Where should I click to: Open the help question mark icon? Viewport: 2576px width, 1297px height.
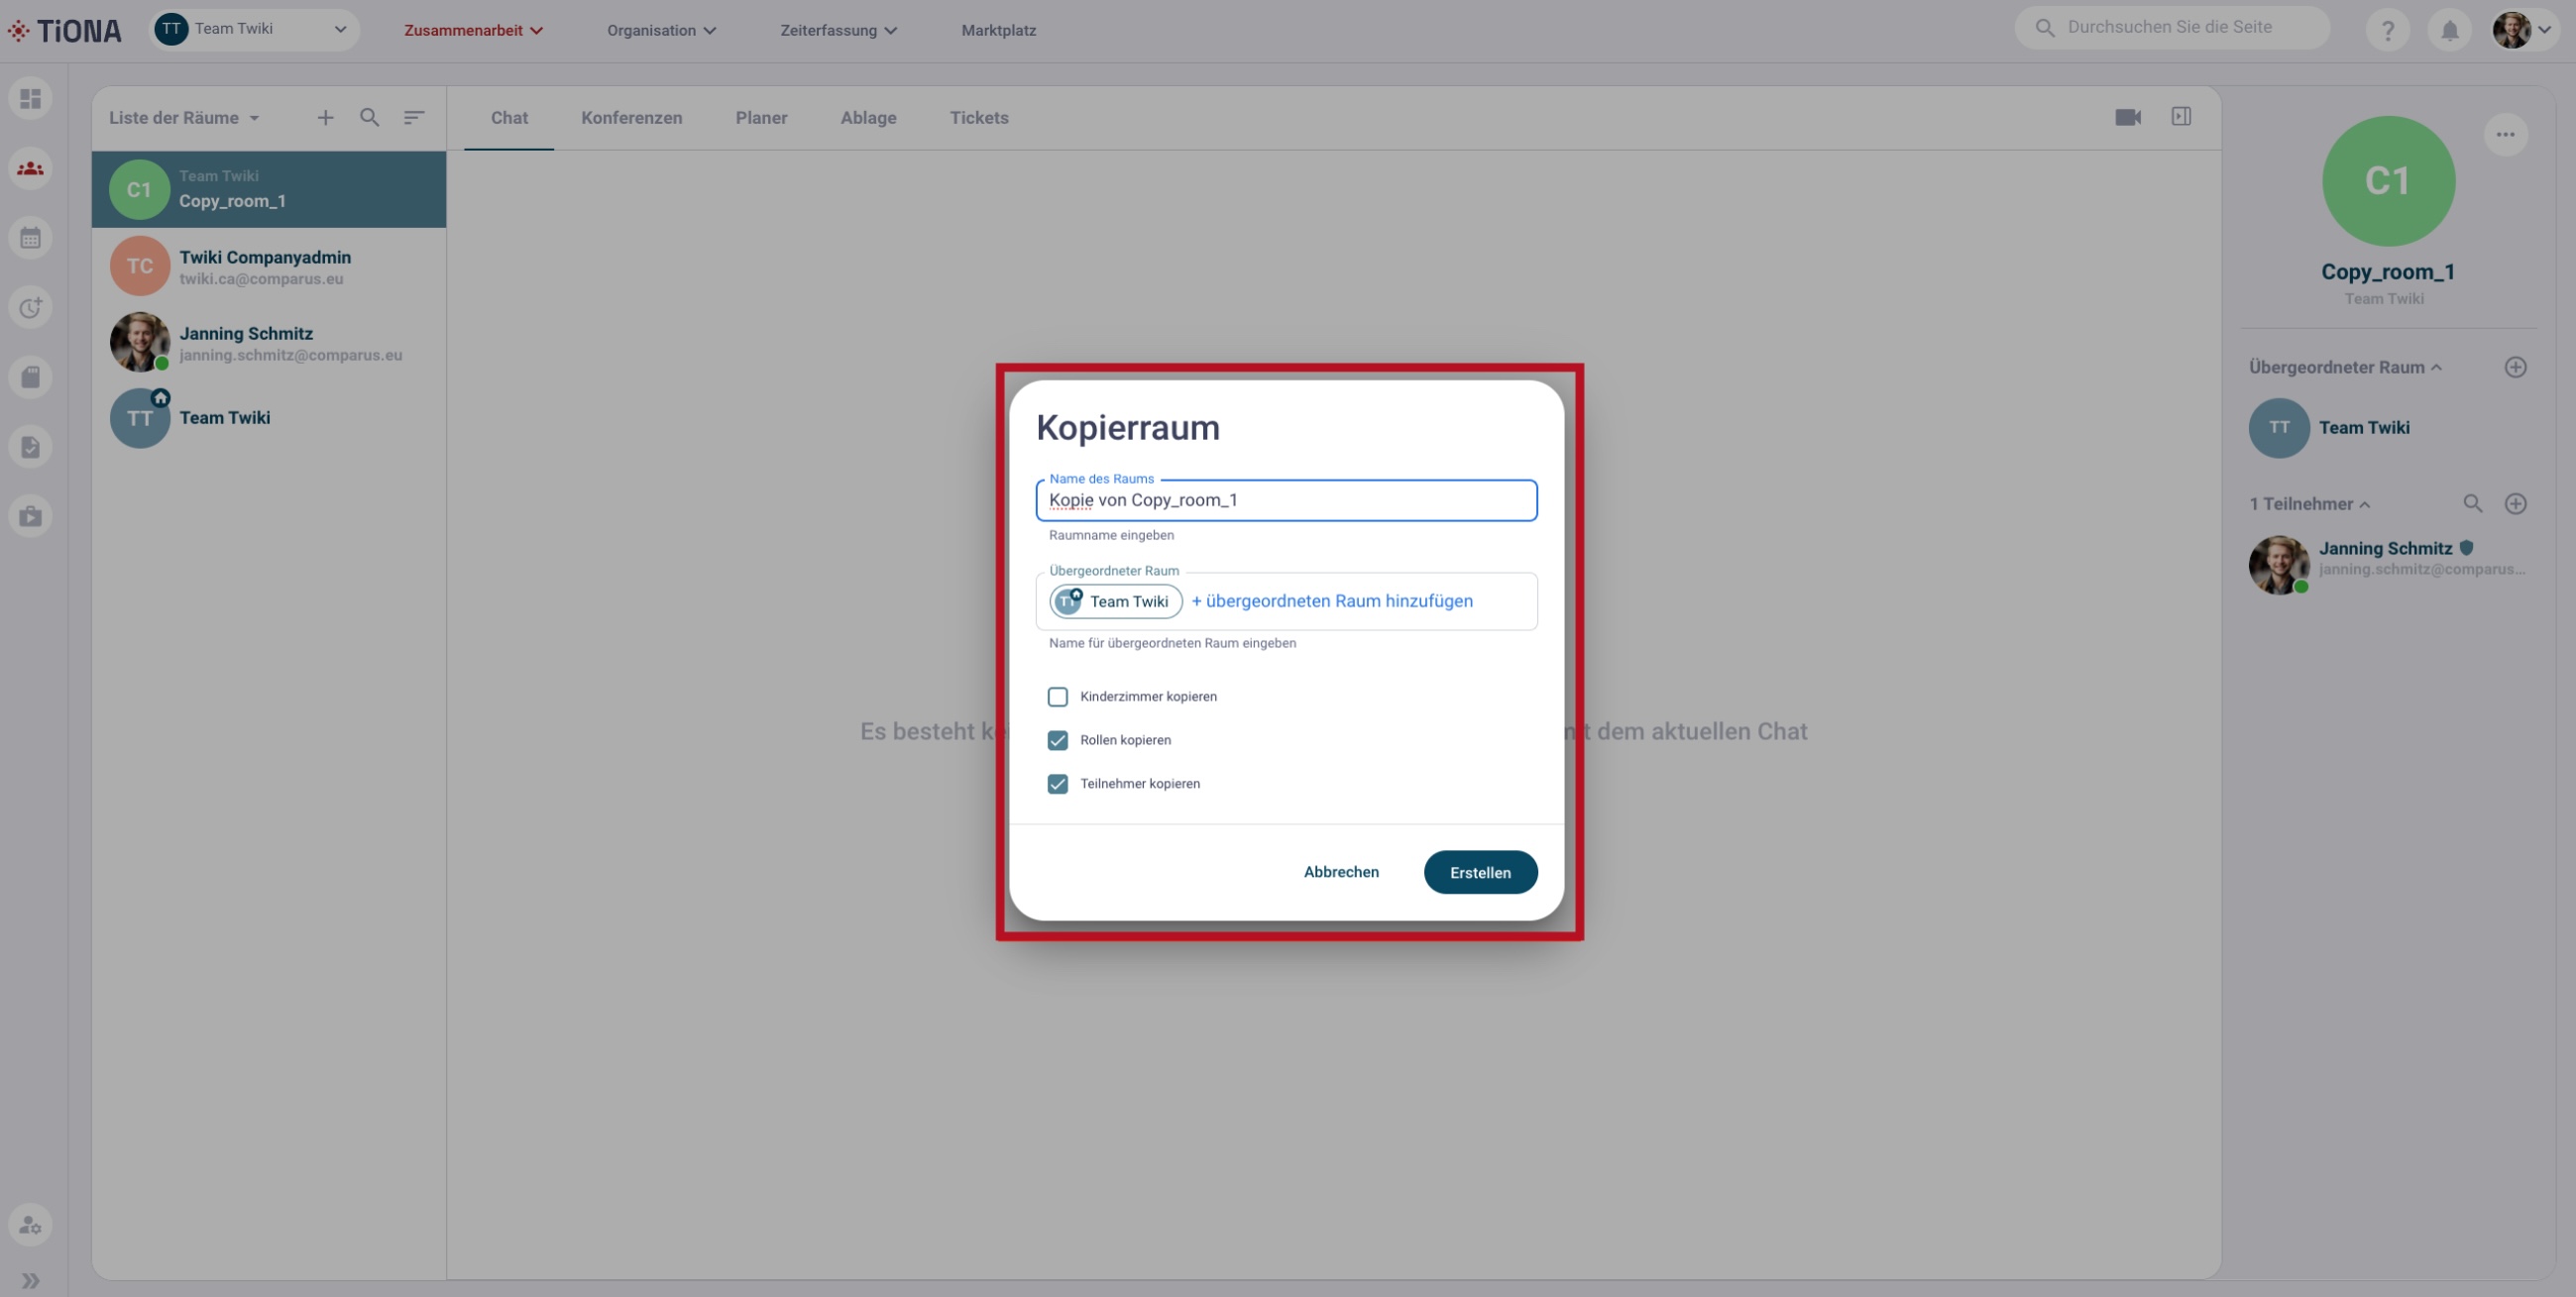[x=2388, y=31]
